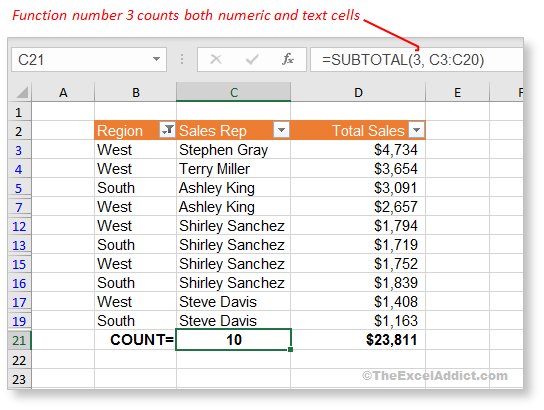Click the formula bar with SUBTOTAL formula
Image resolution: width=544 pixels, height=410 pixels.
[x=416, y=60]
